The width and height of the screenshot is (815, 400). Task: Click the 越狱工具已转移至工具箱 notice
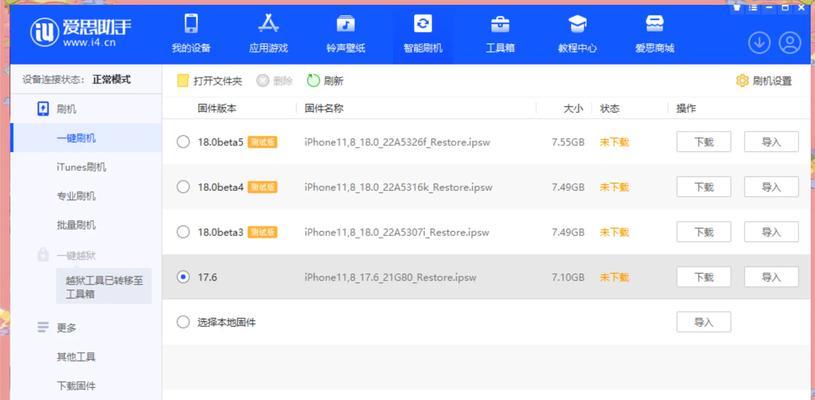104,287
